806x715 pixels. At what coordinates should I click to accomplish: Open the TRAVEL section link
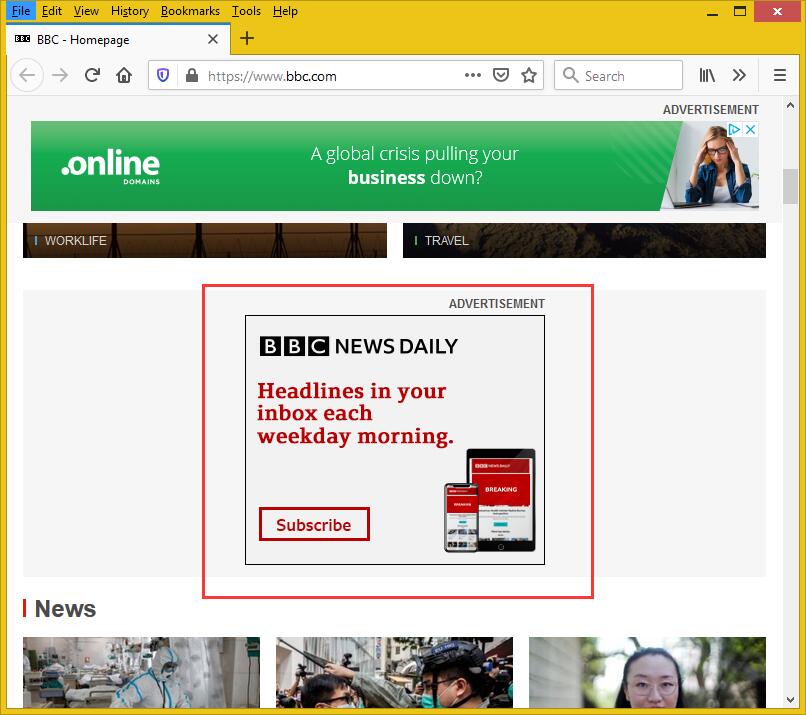click(x=446, y=241)
